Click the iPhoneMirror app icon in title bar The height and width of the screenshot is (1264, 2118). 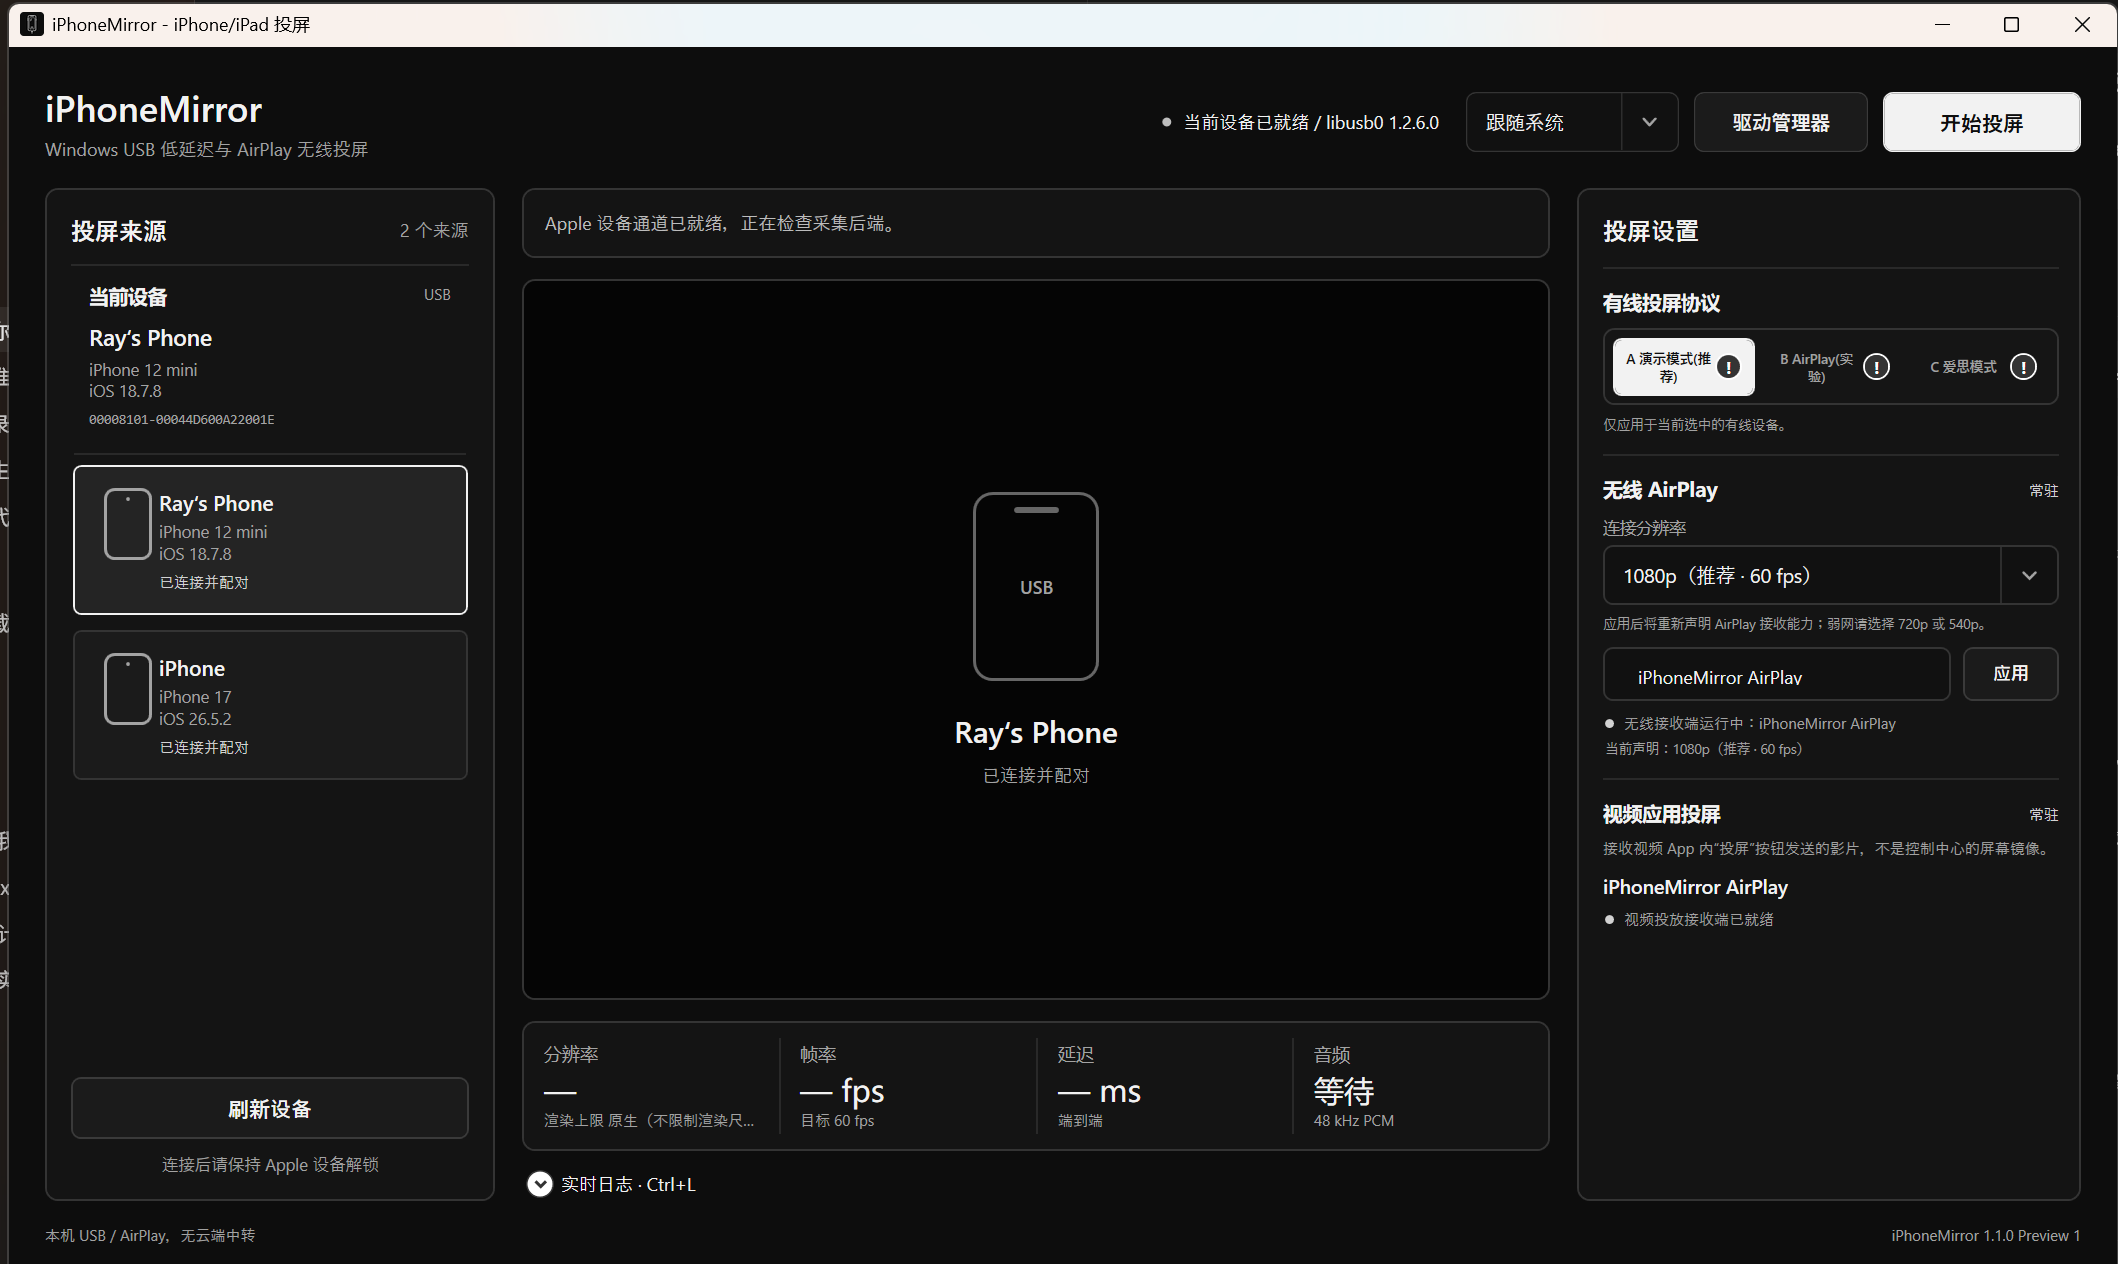32,24
